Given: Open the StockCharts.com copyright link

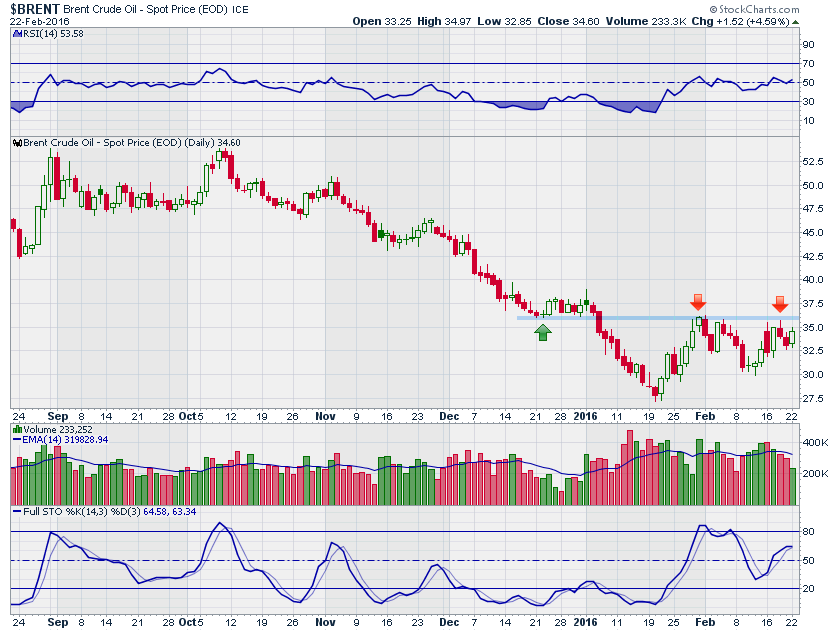Looking at the screenshot, I should (x=754, y=9).
